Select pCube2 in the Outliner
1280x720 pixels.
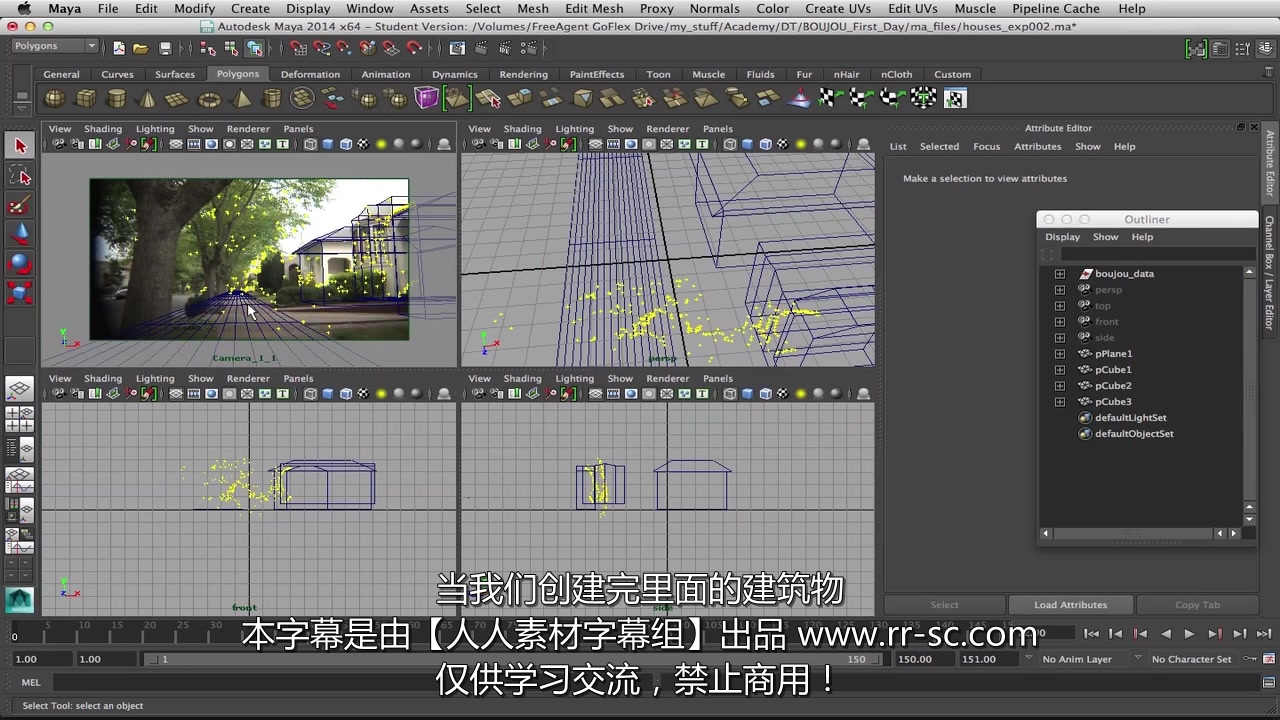(1113, 385)
